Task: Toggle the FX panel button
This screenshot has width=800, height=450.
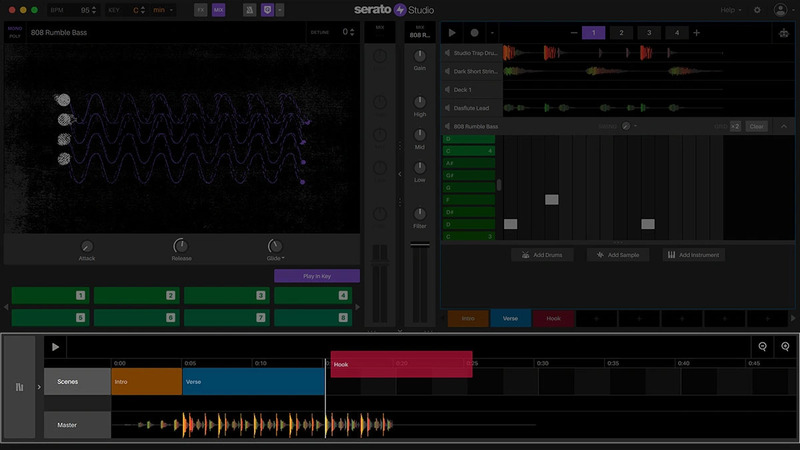Action: coord(201,10)
